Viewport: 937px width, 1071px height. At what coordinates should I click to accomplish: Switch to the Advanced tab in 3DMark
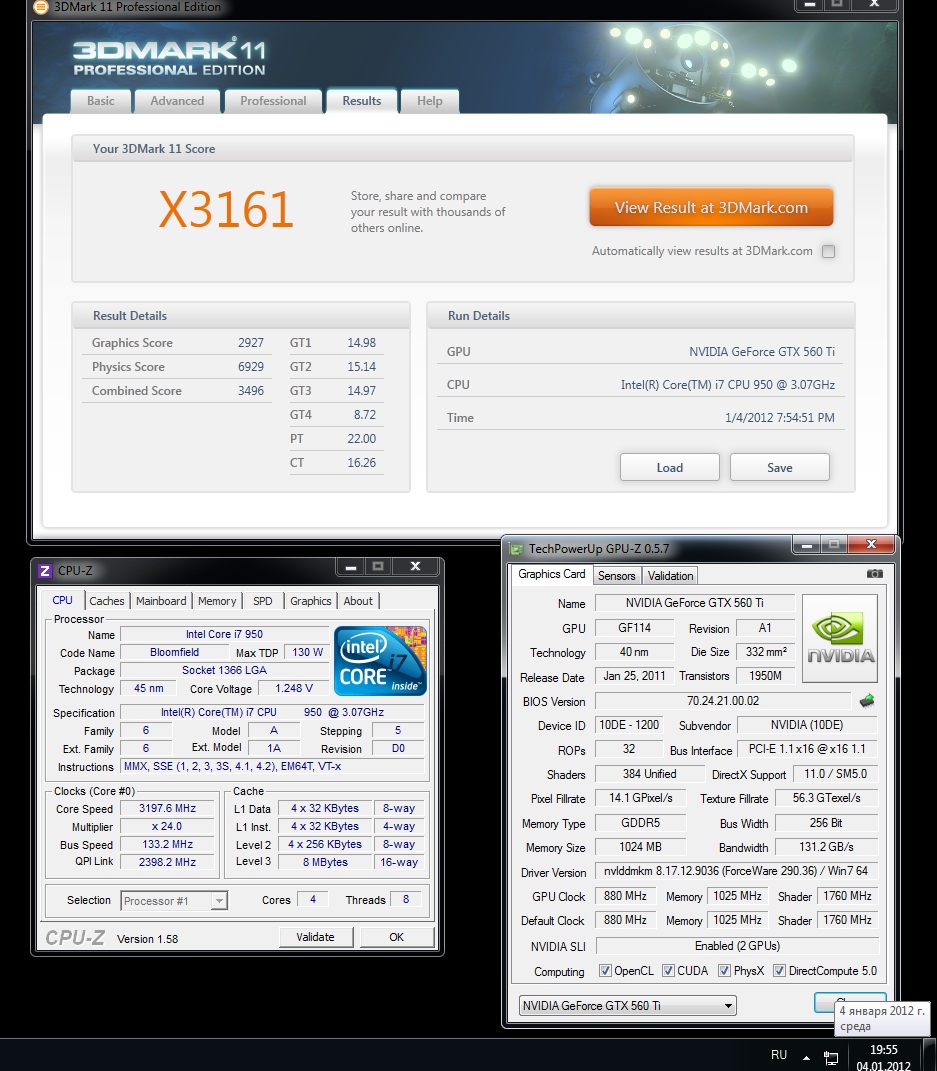[x=177, y=101]
